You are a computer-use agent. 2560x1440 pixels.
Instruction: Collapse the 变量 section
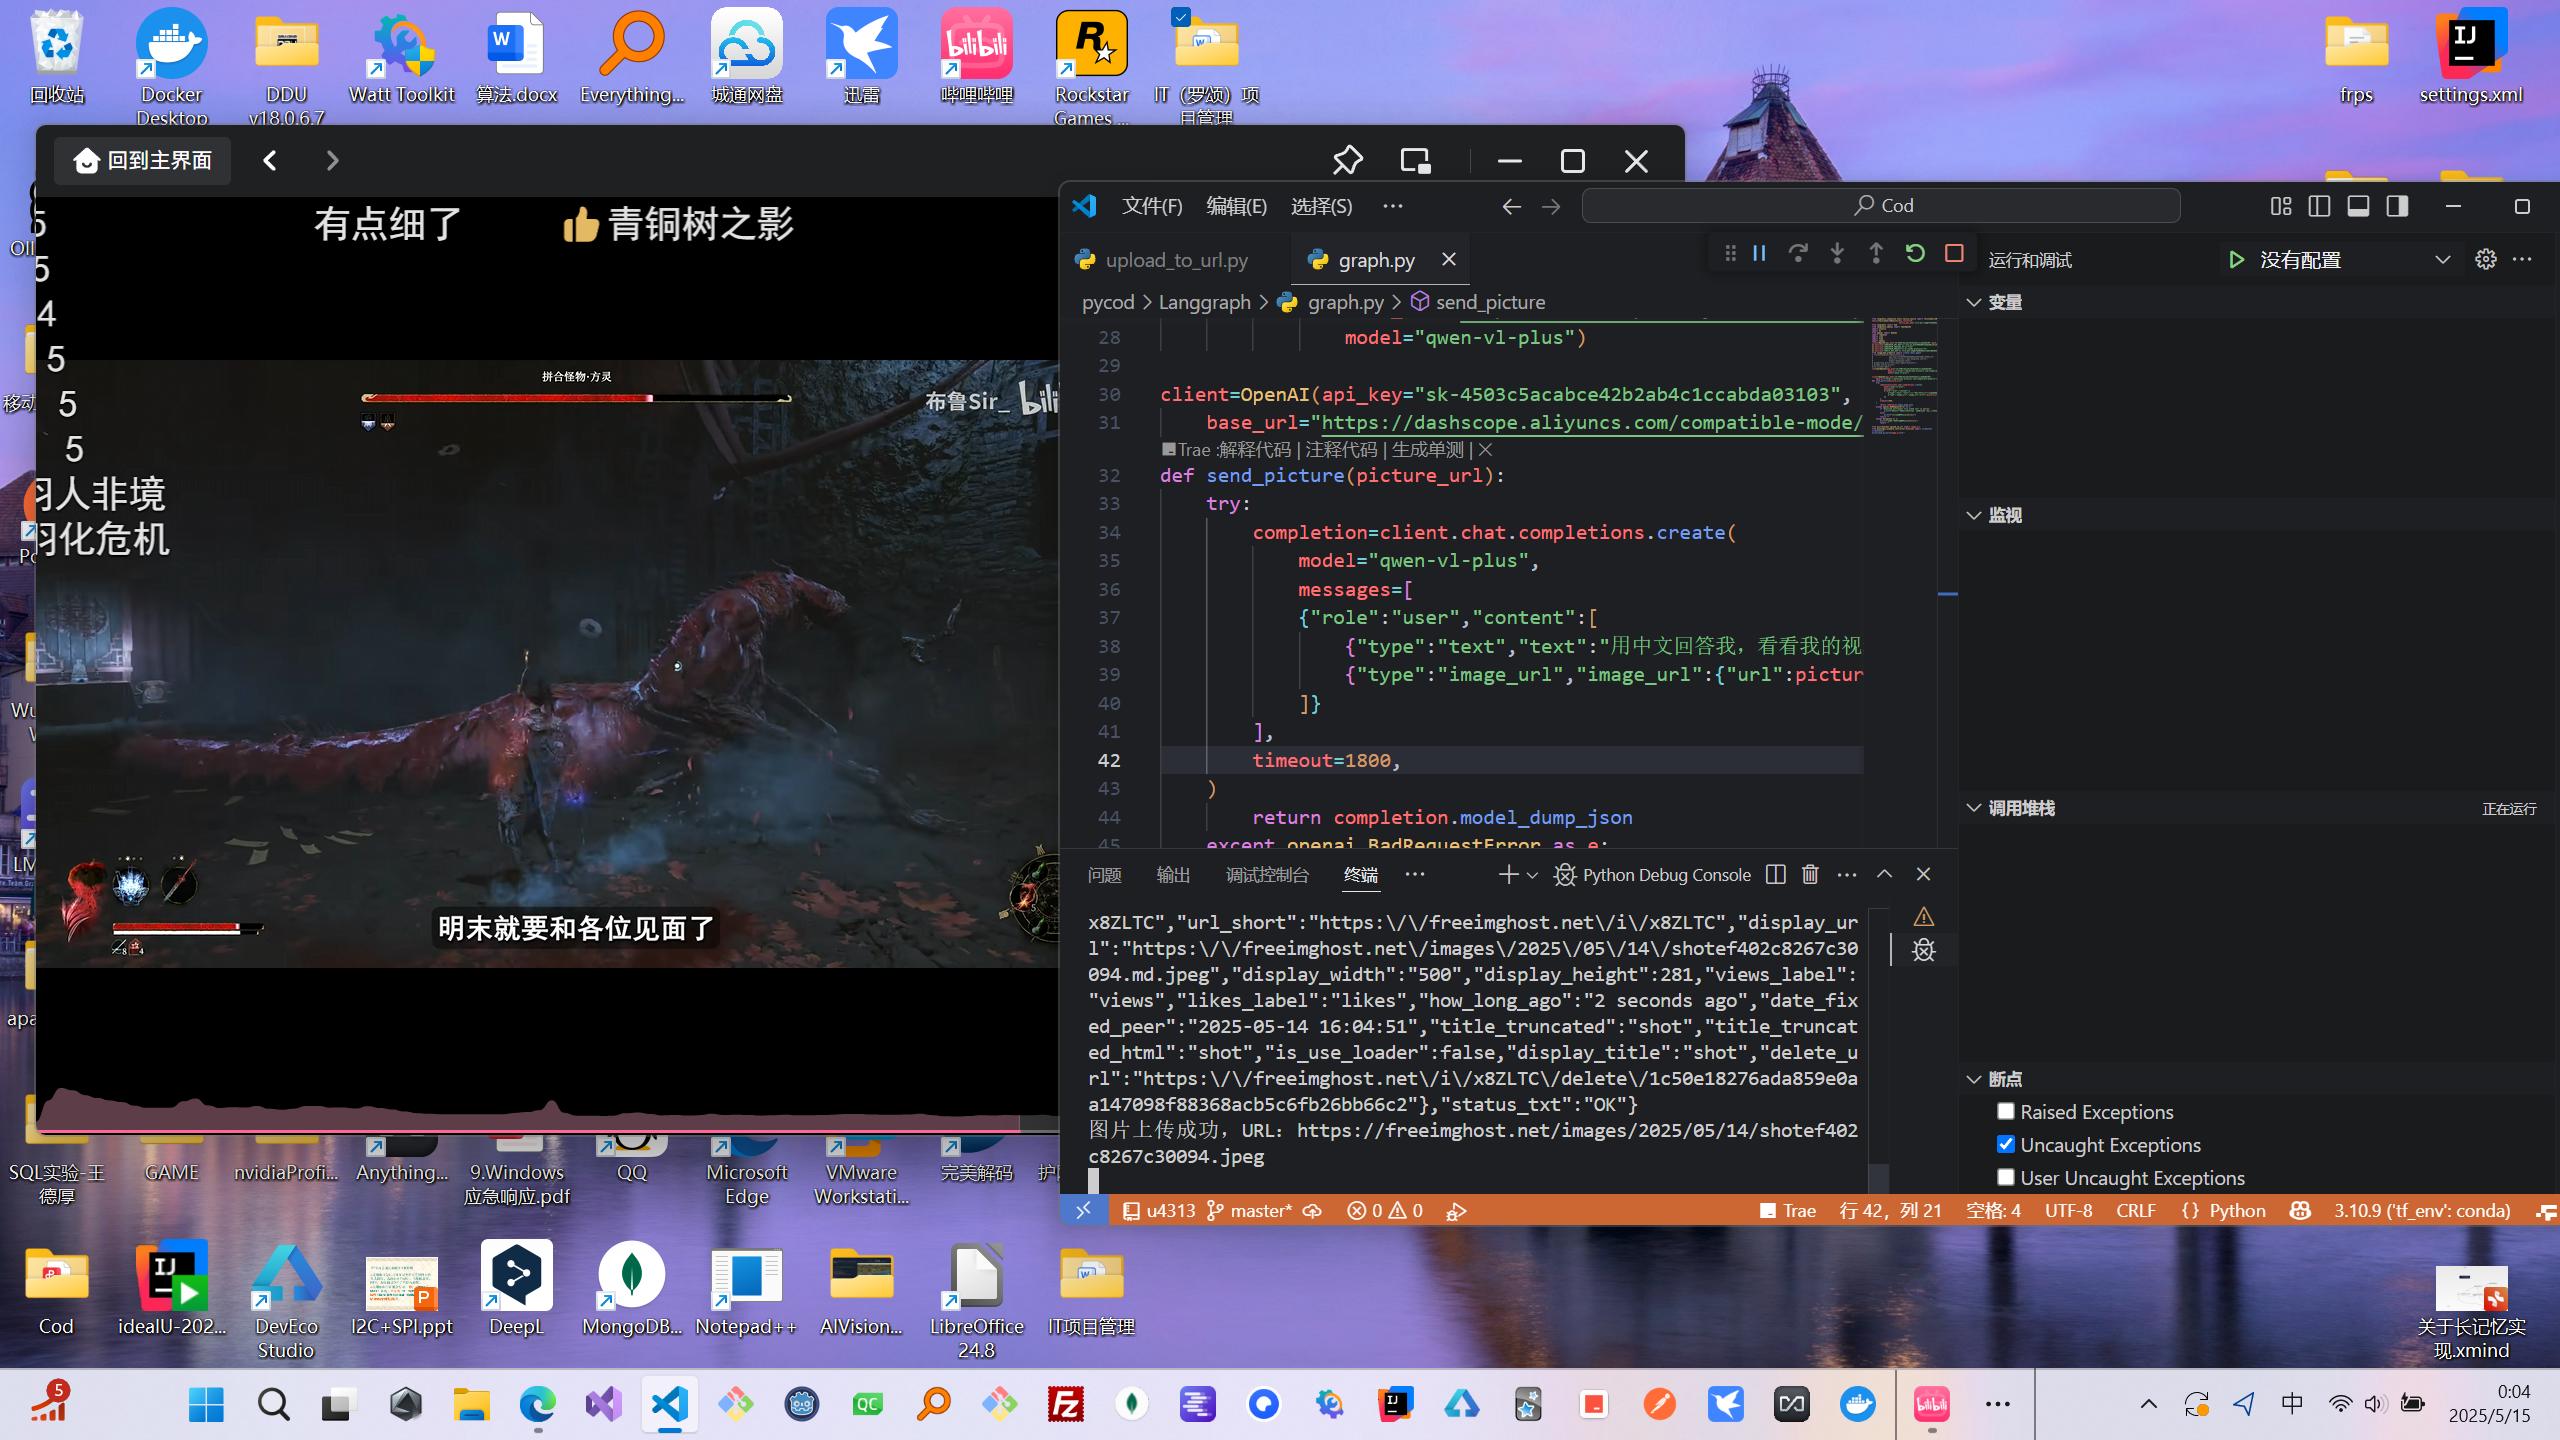[1974, 303]
